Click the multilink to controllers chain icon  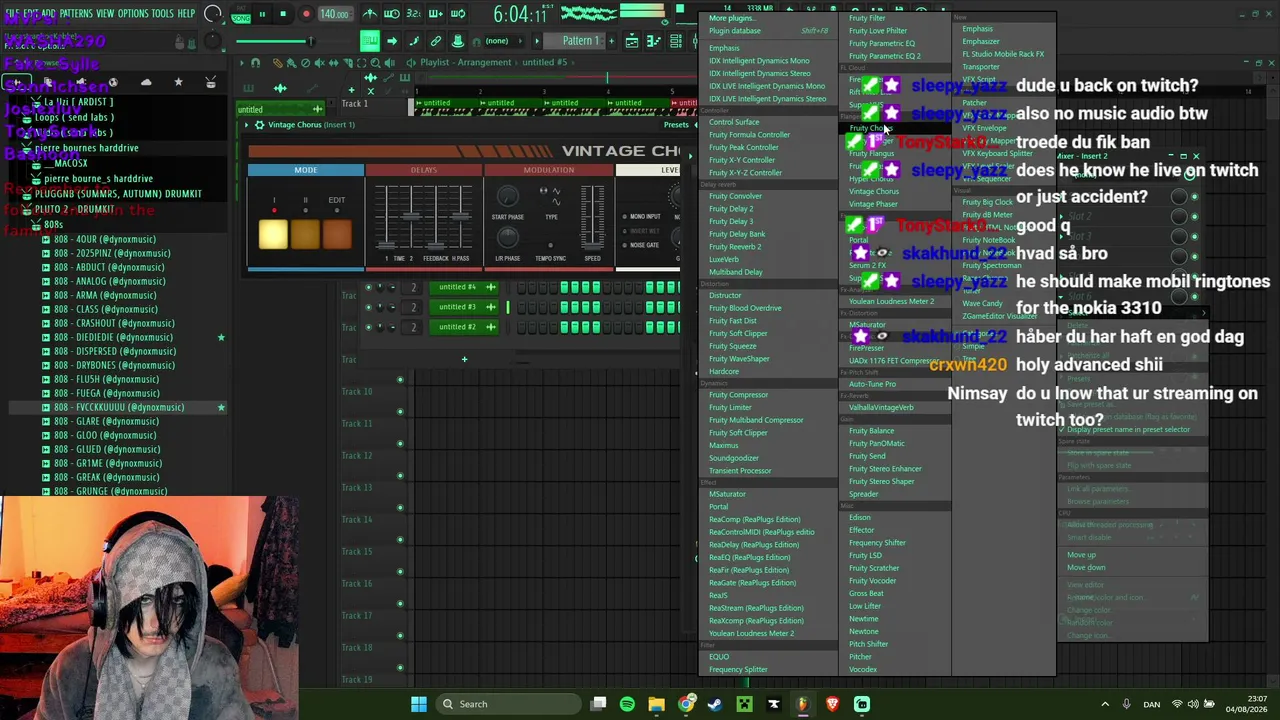(x=436, y=41)
